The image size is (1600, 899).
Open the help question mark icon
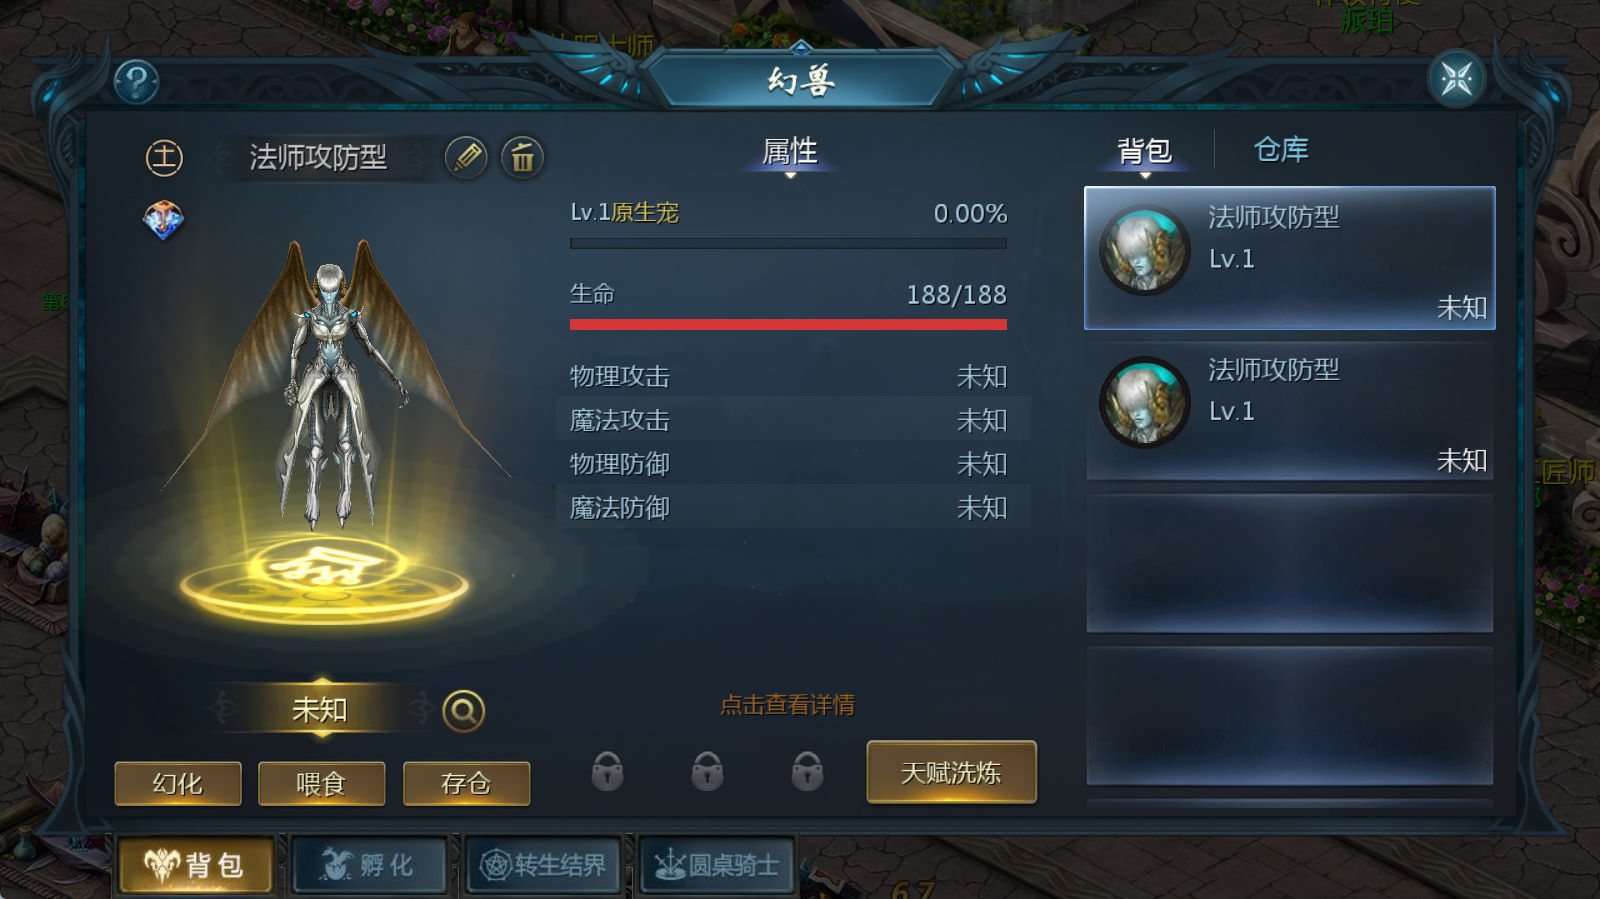[136, 82]
